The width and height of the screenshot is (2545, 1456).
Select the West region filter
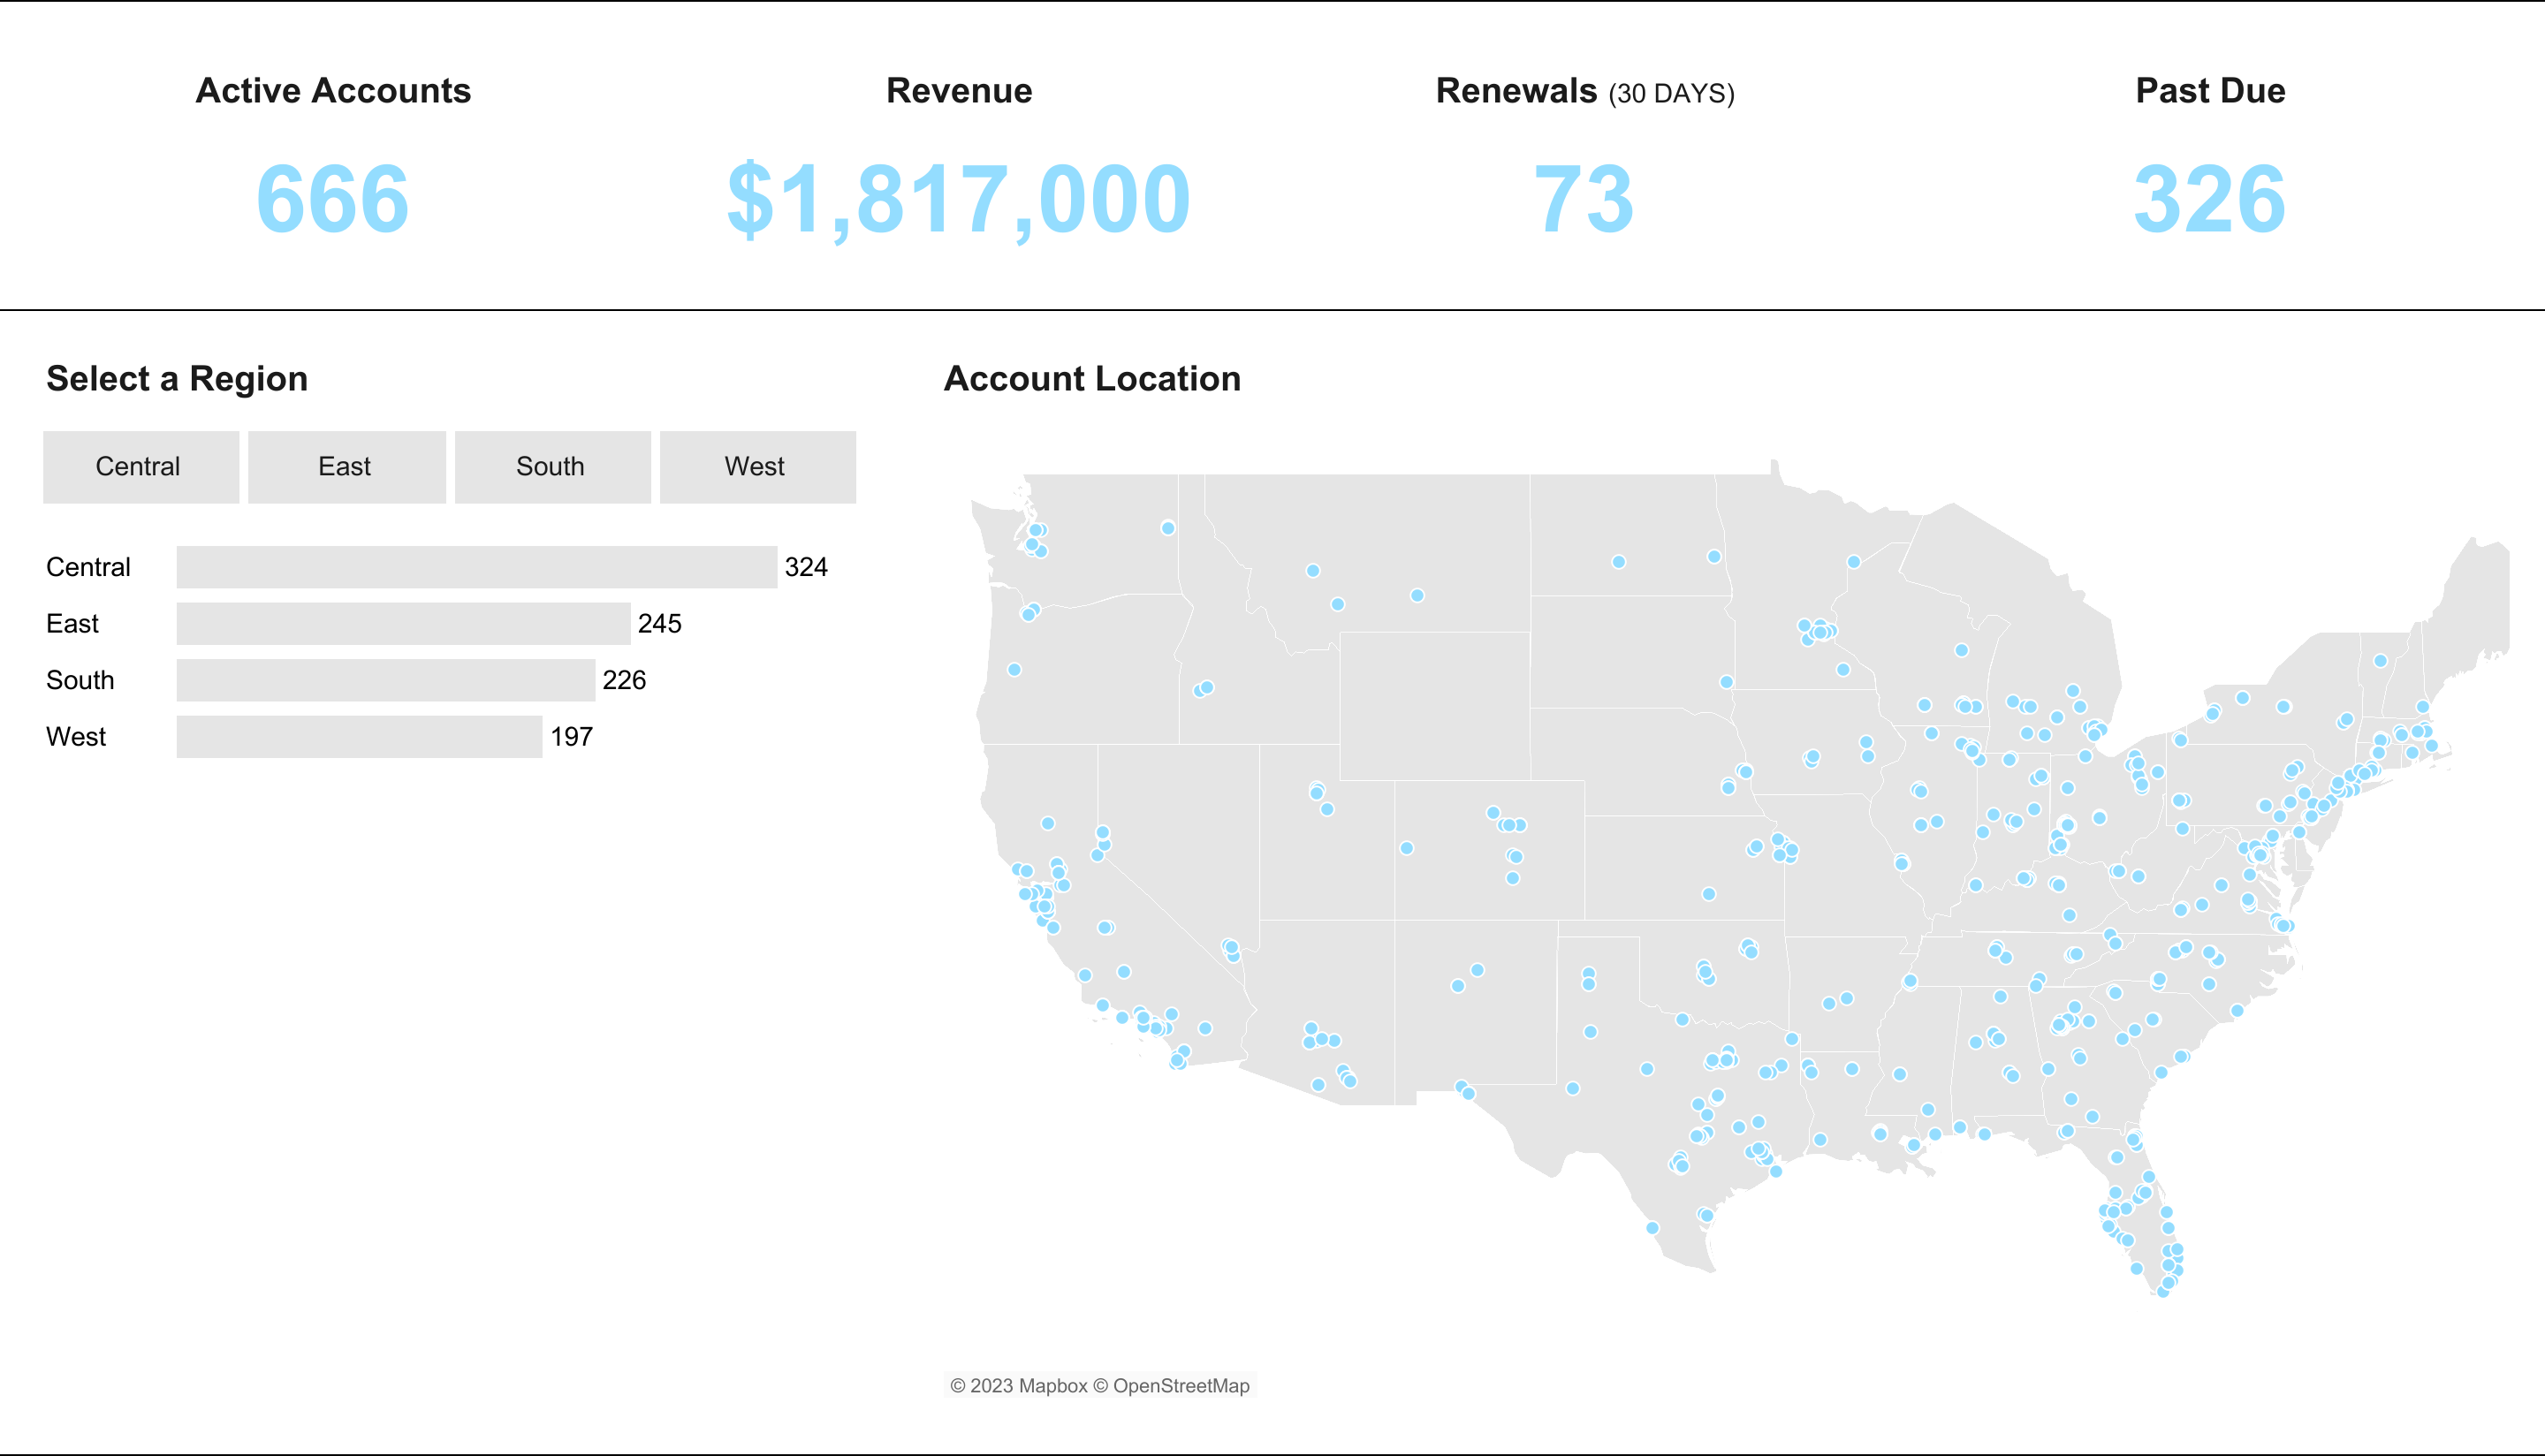coord(756,466)
